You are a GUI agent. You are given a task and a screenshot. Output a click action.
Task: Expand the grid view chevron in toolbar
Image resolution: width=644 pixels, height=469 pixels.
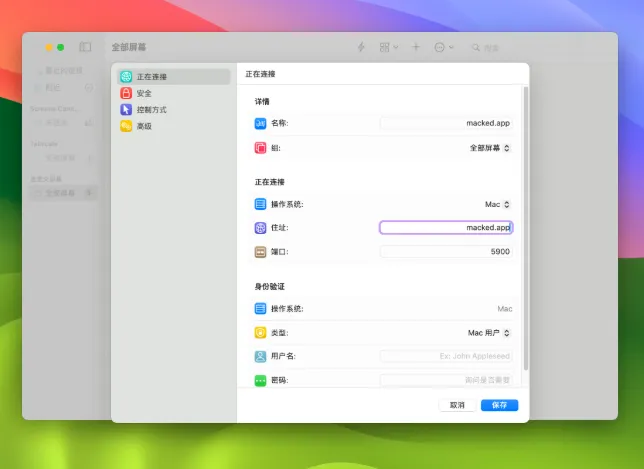point(396,48)
